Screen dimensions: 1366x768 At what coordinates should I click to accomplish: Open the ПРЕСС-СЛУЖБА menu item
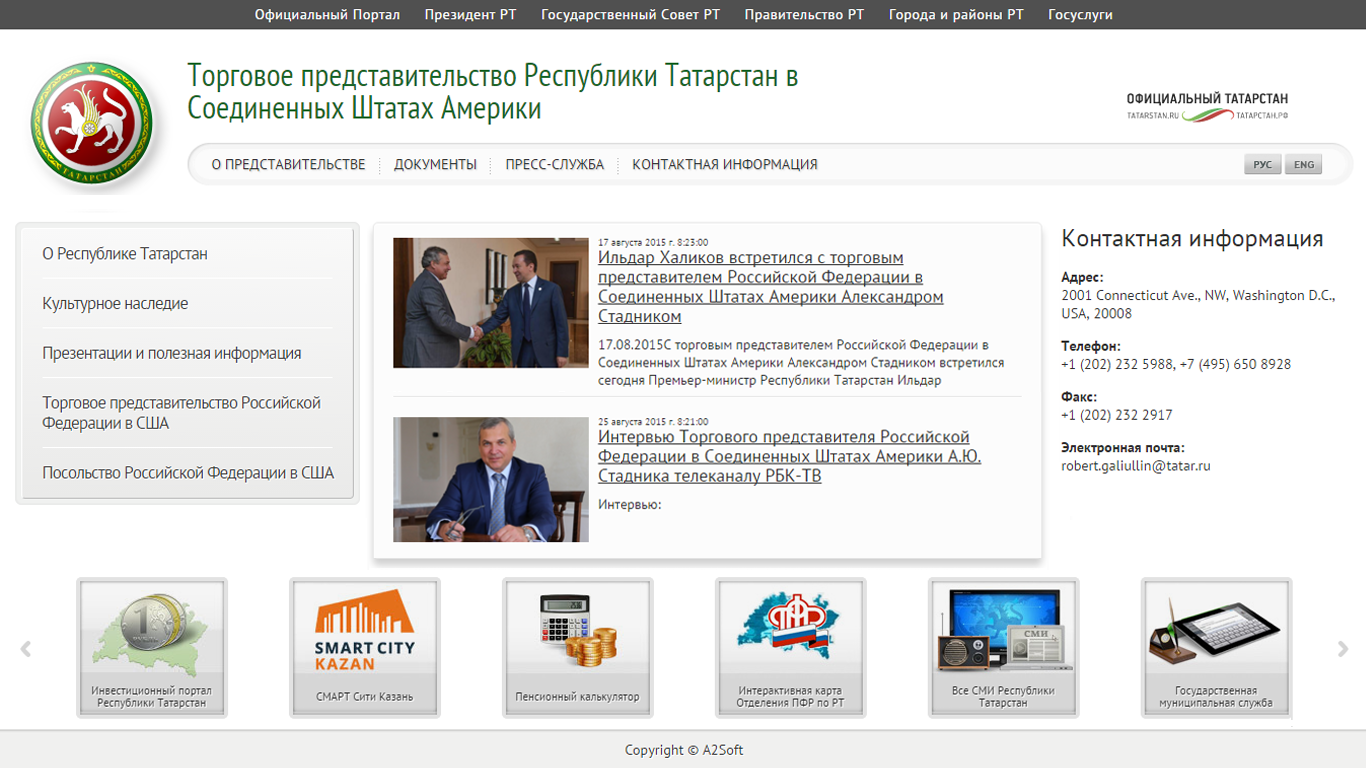pos(554,165)
